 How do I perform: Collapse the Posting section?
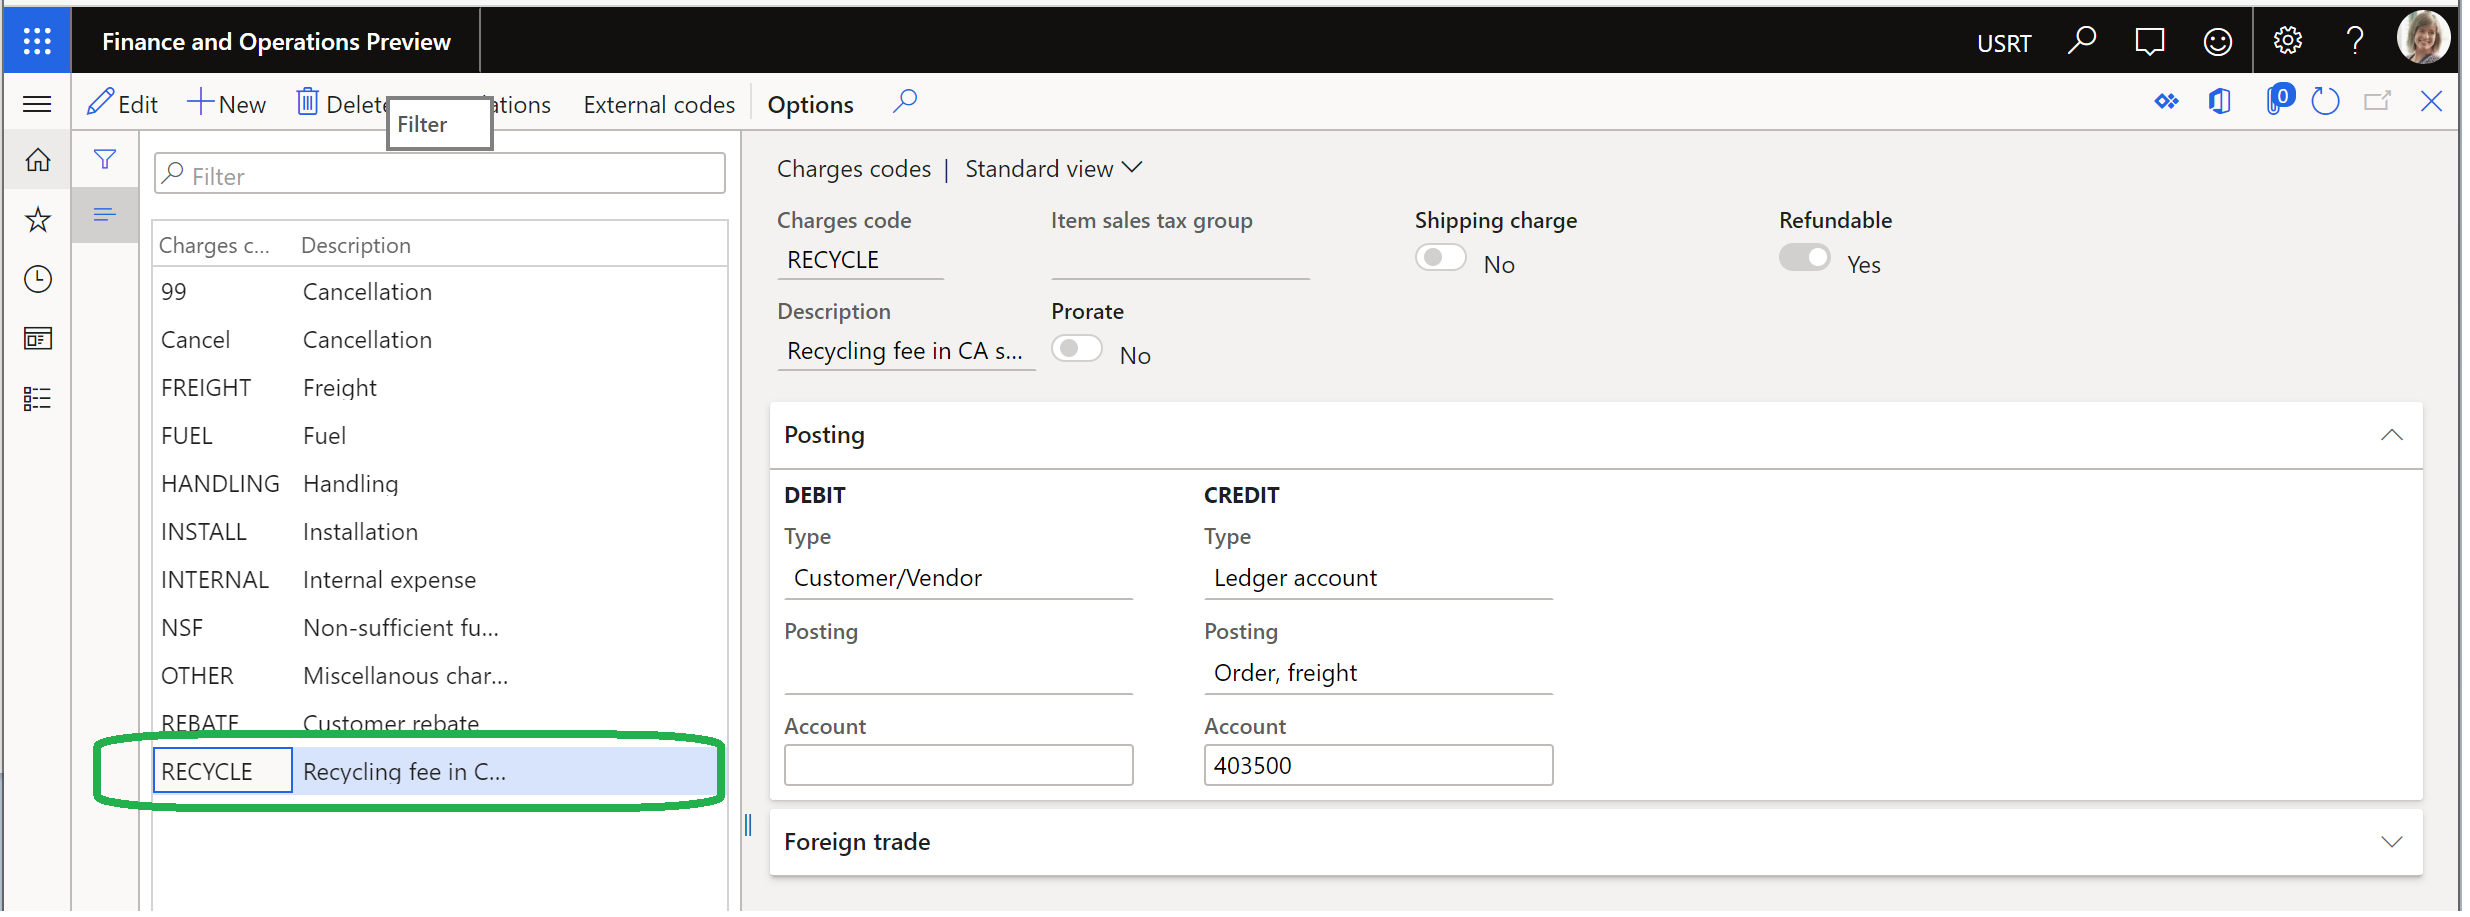(x=2392, y=434)
